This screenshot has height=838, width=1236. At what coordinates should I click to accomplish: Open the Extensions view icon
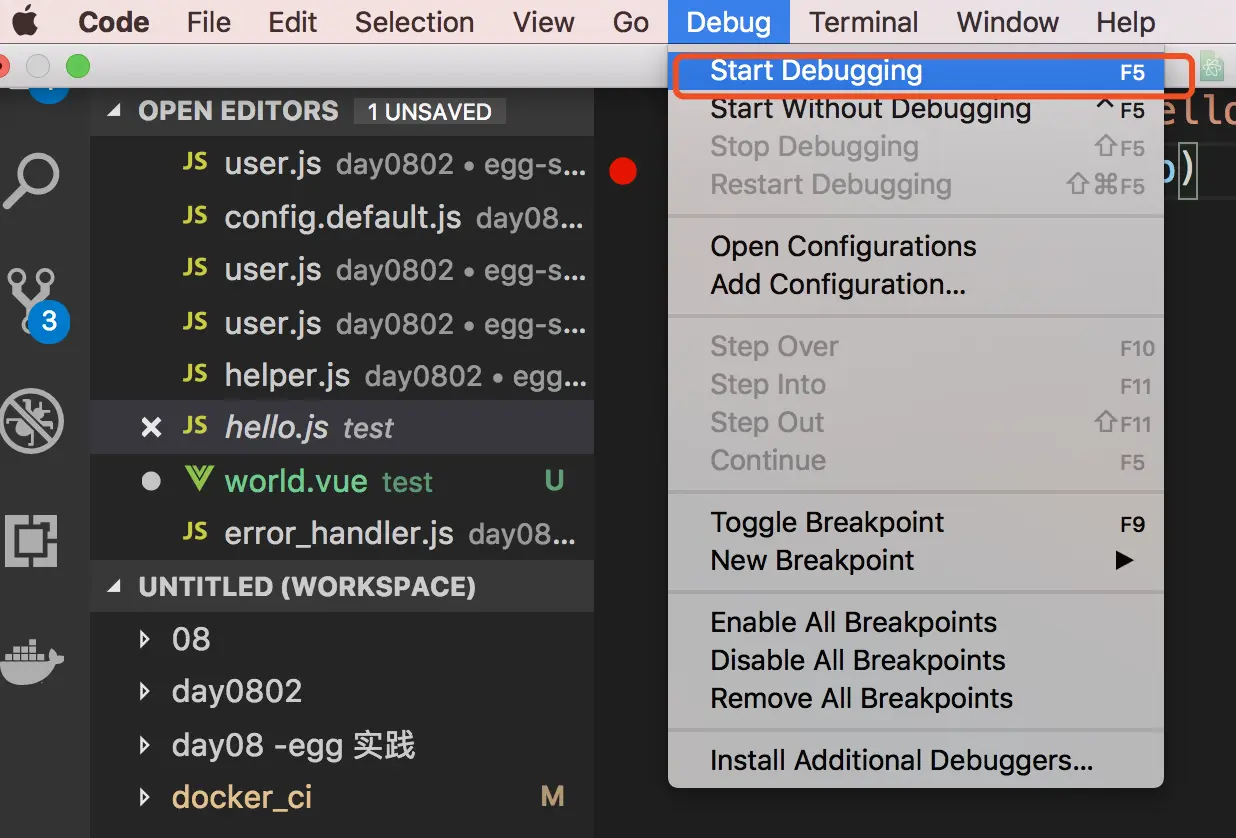tap(31, 541)
